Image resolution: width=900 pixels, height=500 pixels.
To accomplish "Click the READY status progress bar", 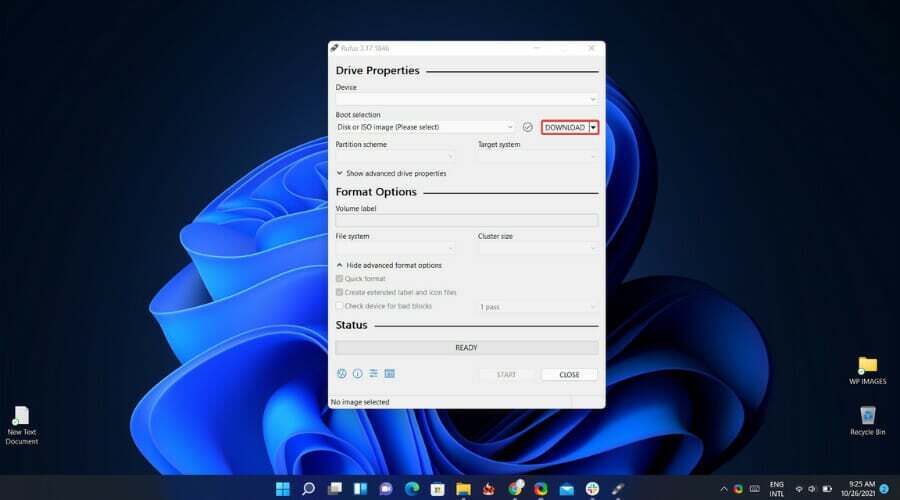I will [x=467, y=348].
